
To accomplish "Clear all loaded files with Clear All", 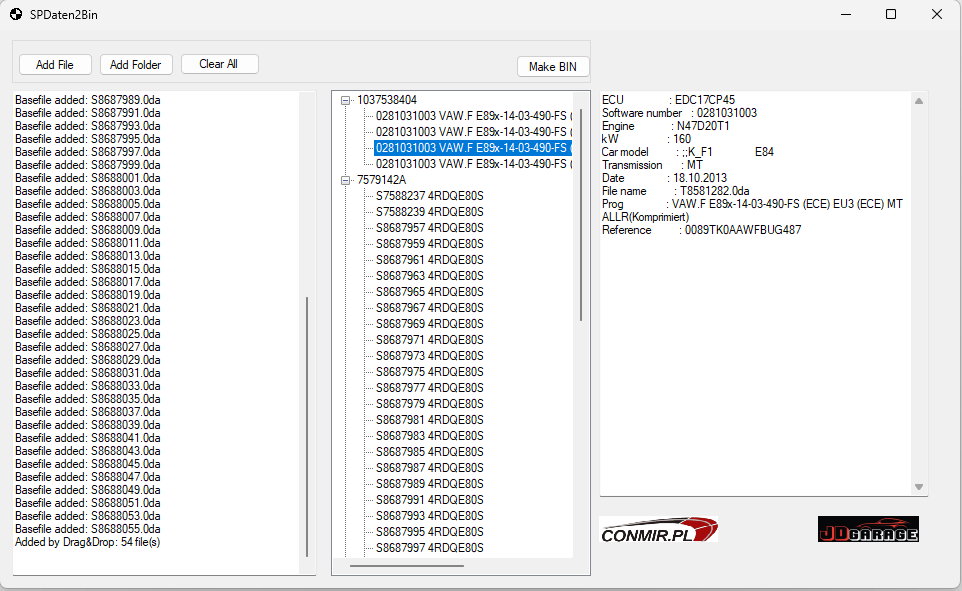I will [219, 64].
